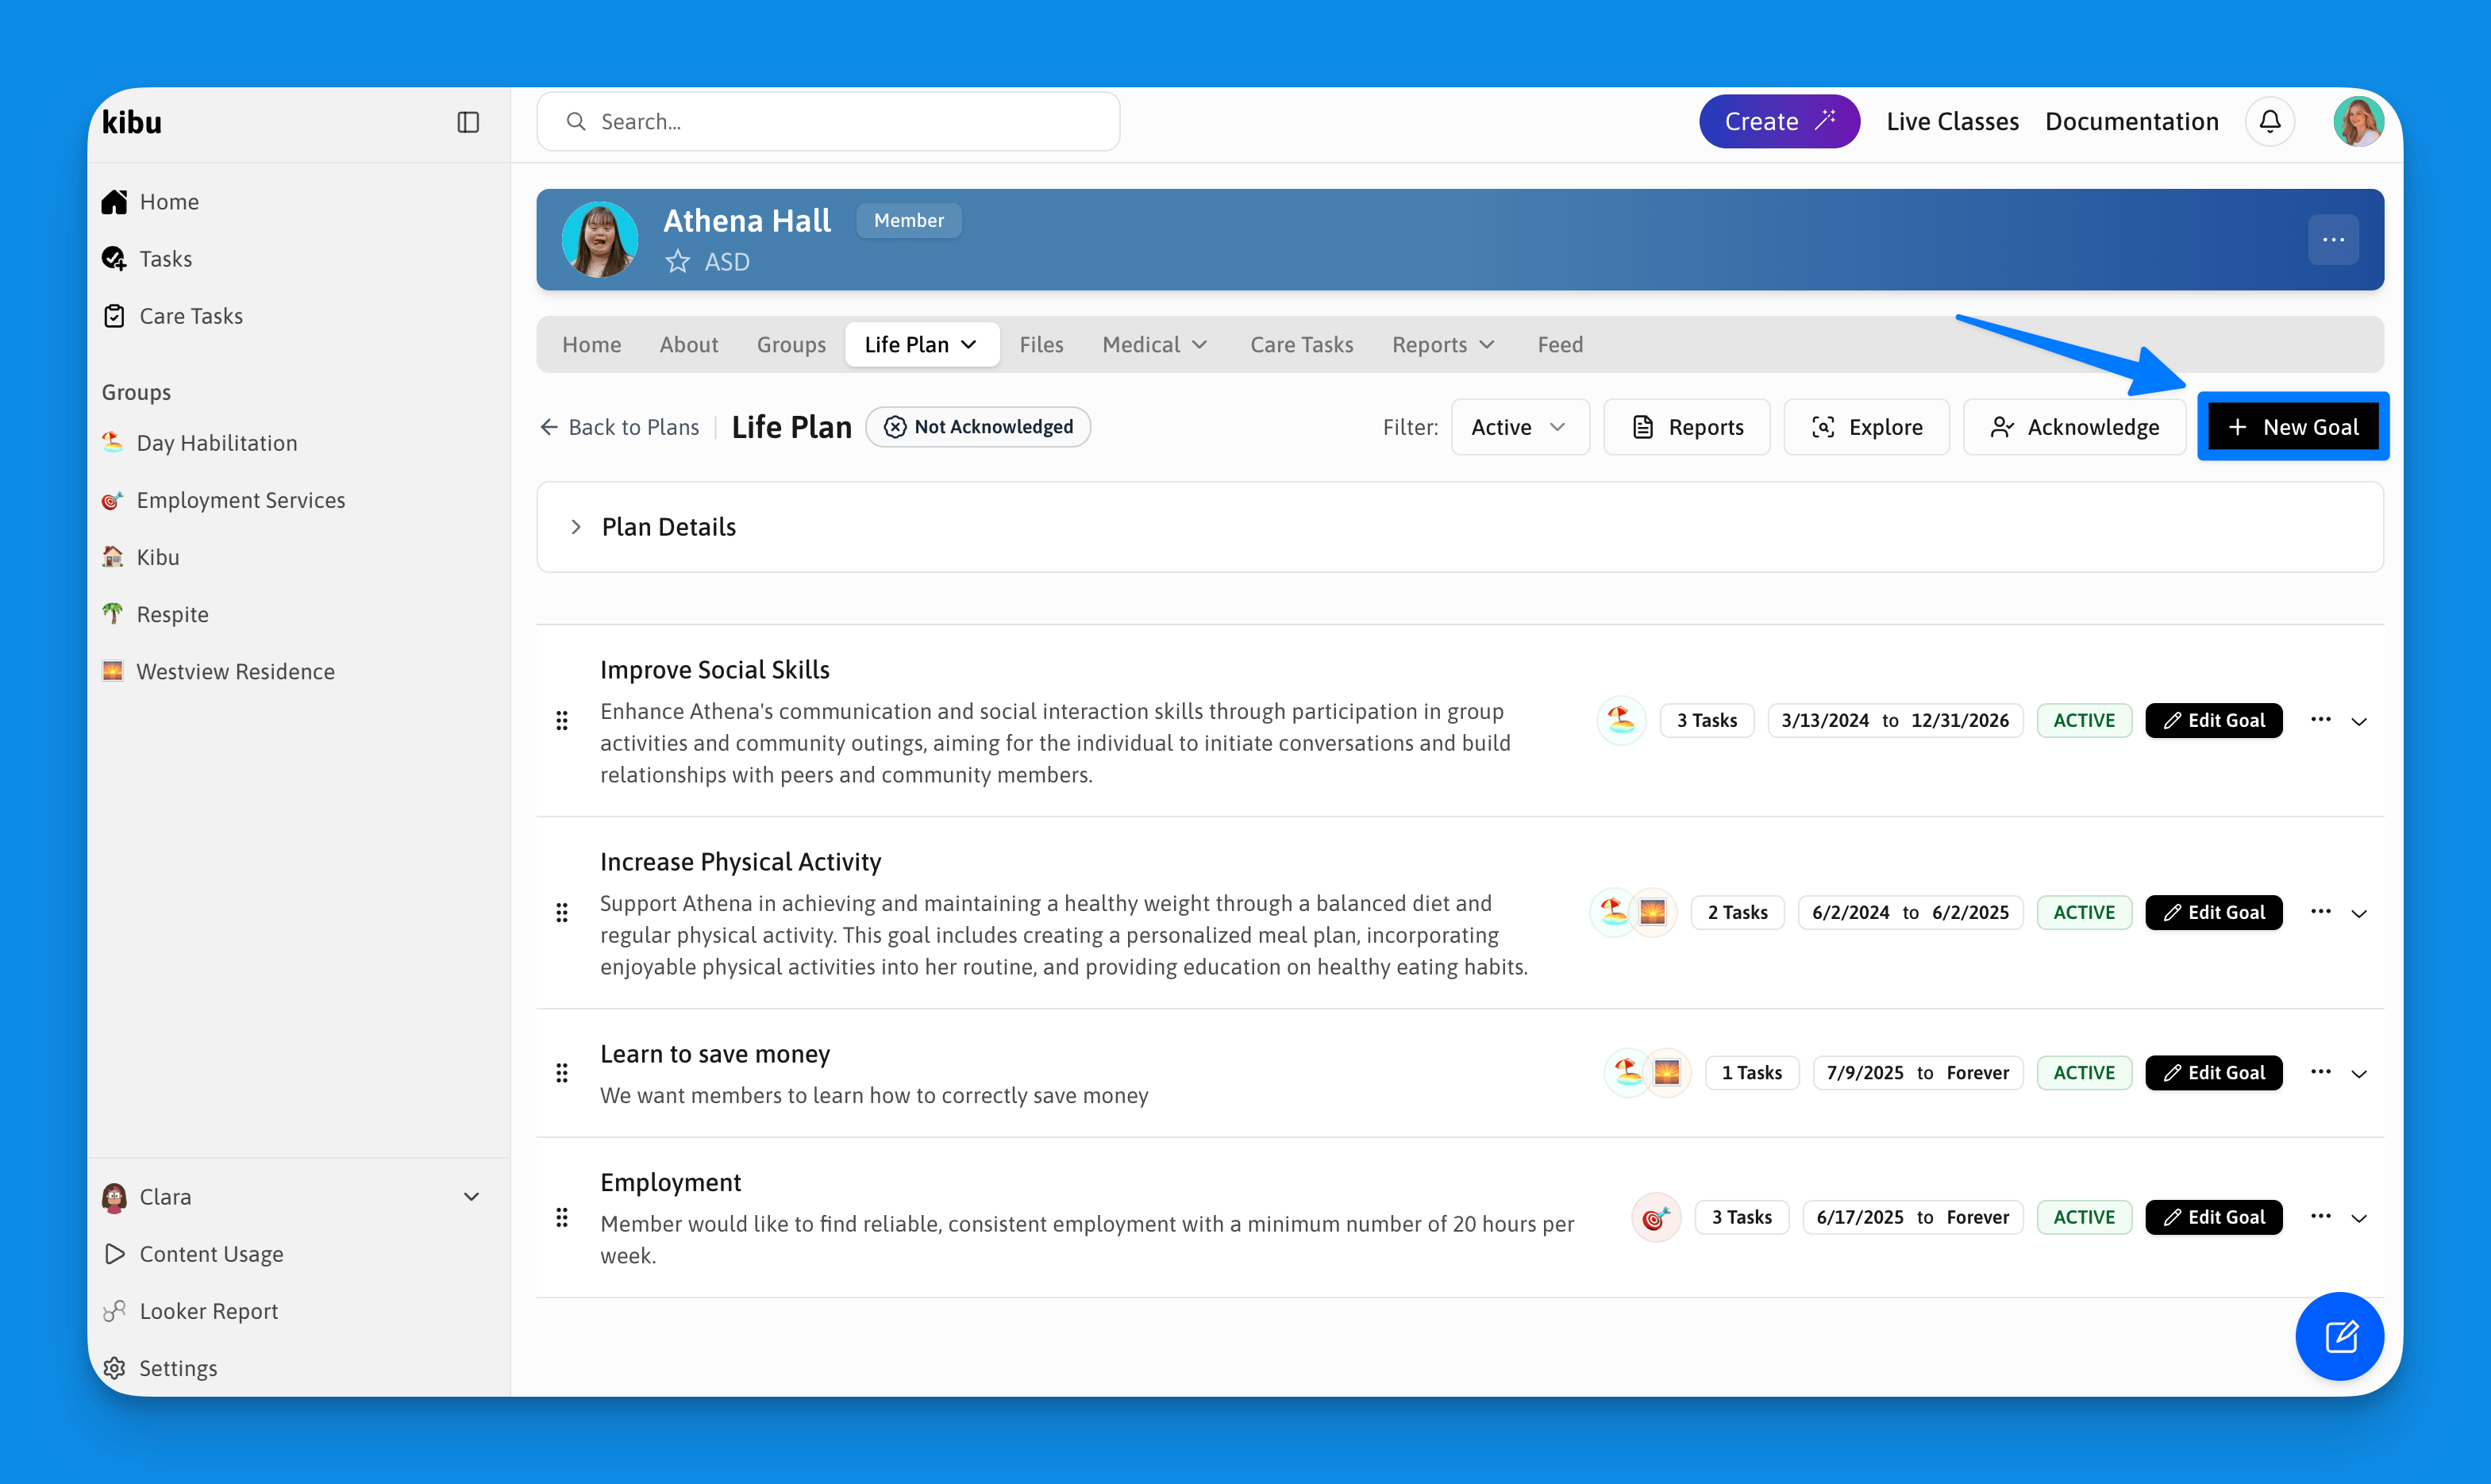
Task: Expand the Learn to save money goal chevron
Action: (x=2359, y=1073)
